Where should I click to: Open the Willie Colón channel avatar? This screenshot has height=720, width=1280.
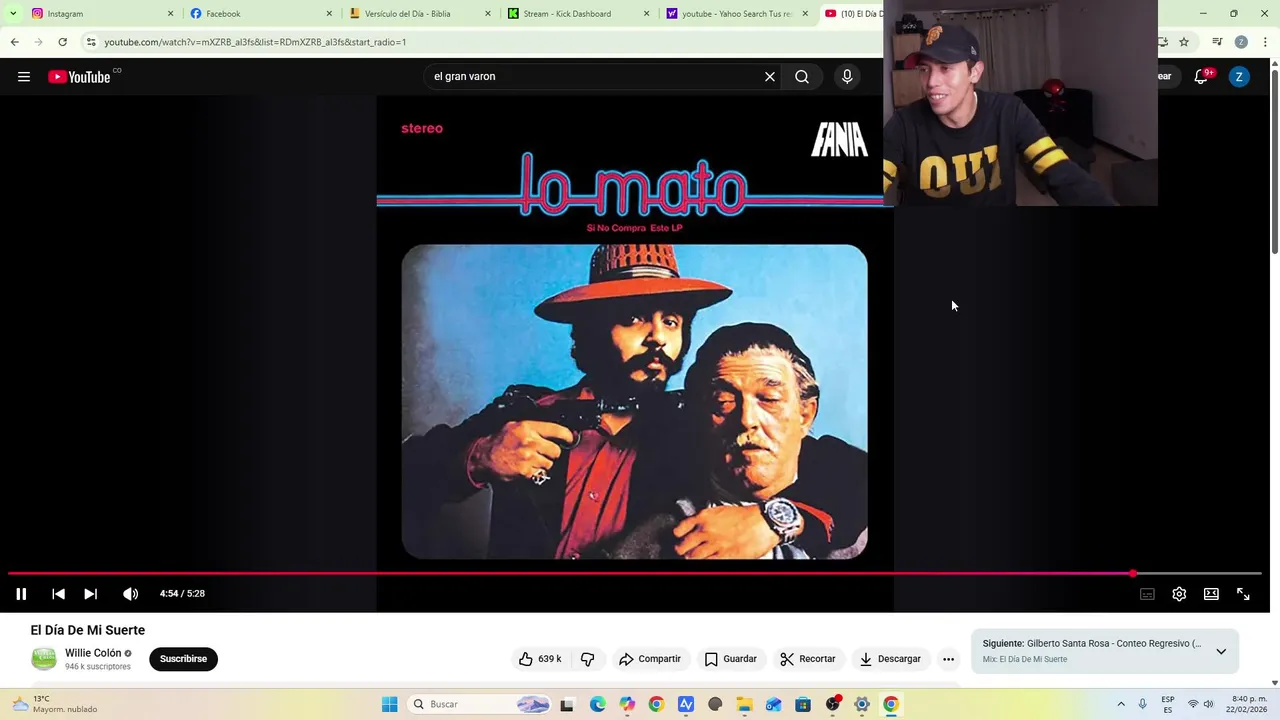tap(44, 659)
